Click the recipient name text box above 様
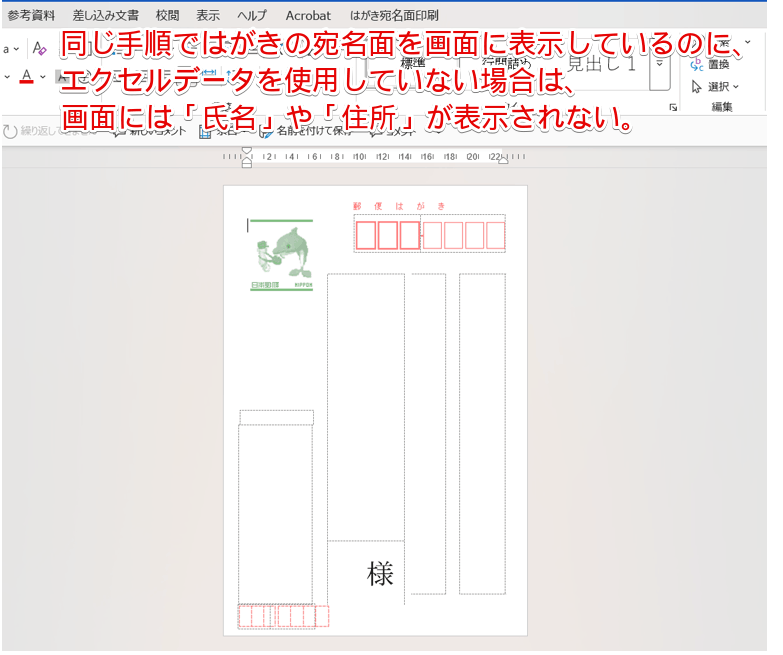Screen dimensions: 783x655 pos(366,407)
